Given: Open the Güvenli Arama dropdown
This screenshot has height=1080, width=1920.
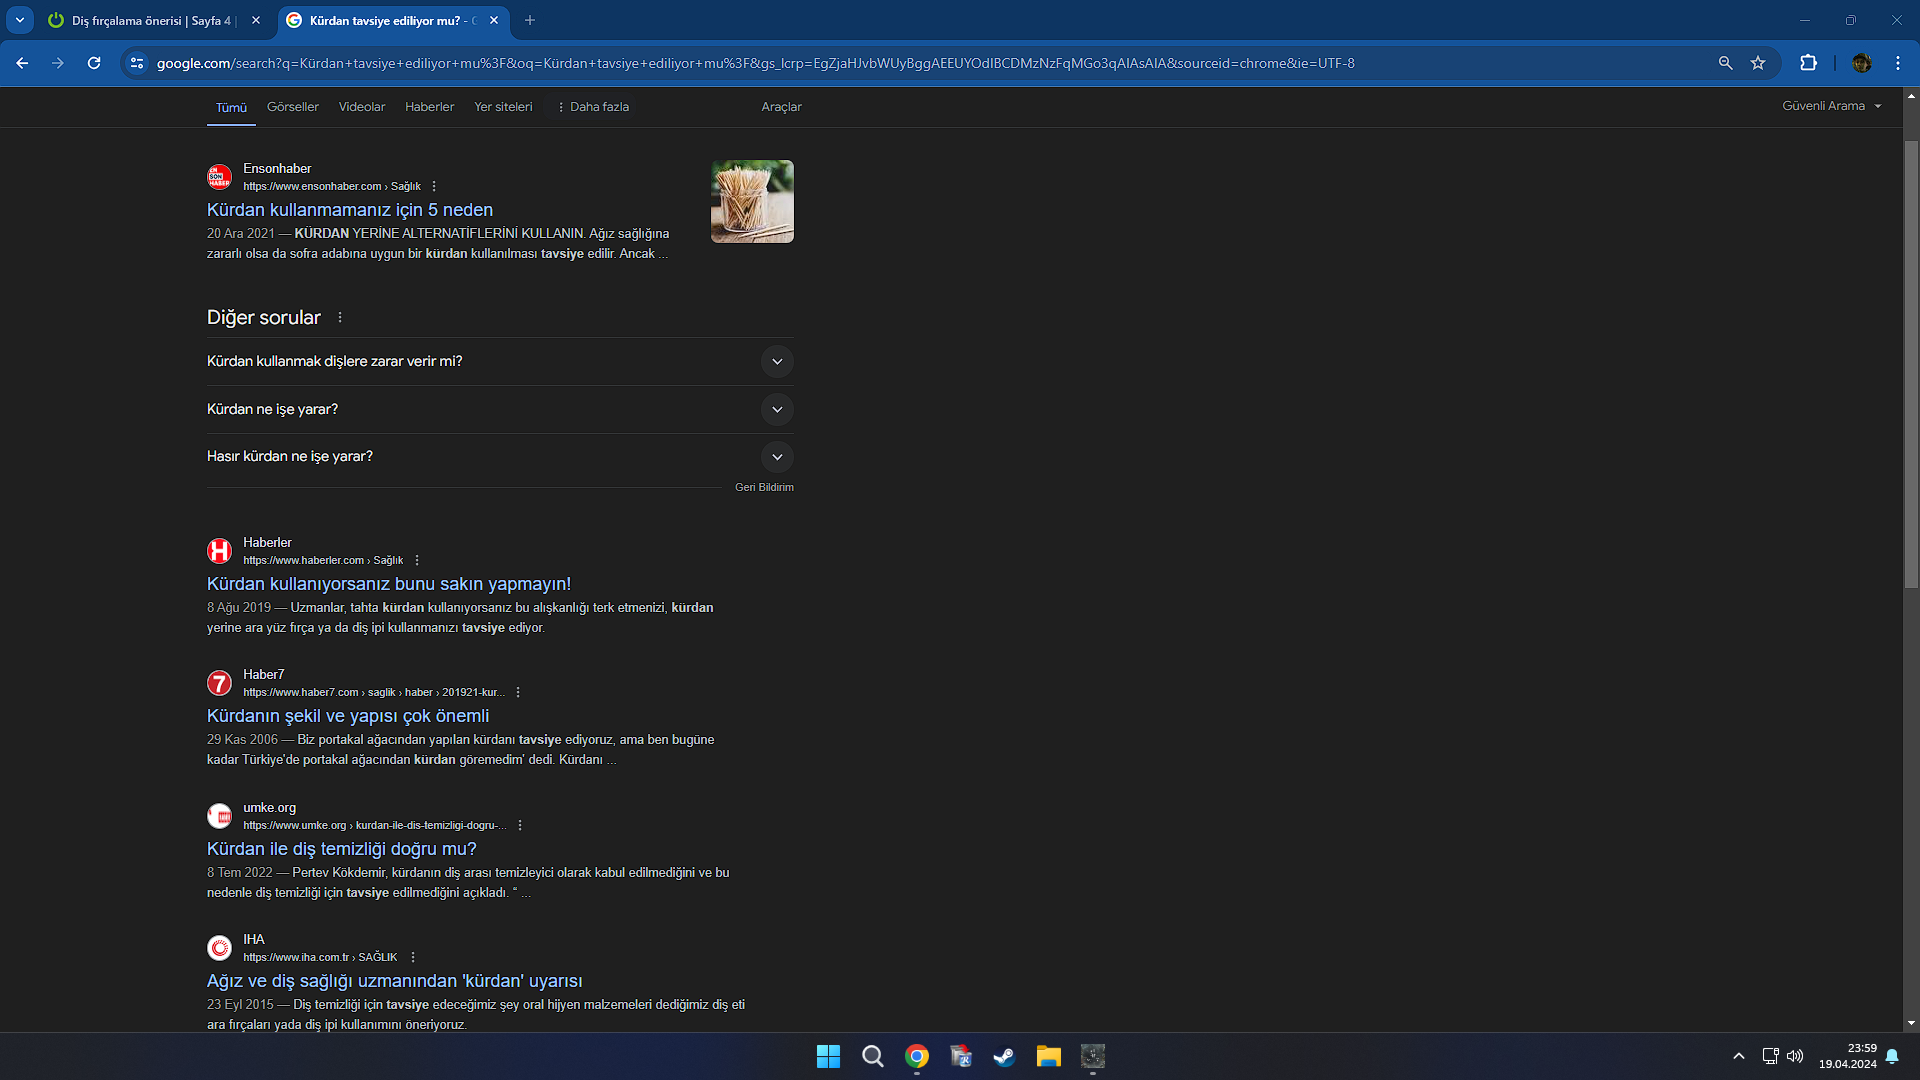Looking at the screenshot, I should pyautogui.click(x=1831, y=106).
